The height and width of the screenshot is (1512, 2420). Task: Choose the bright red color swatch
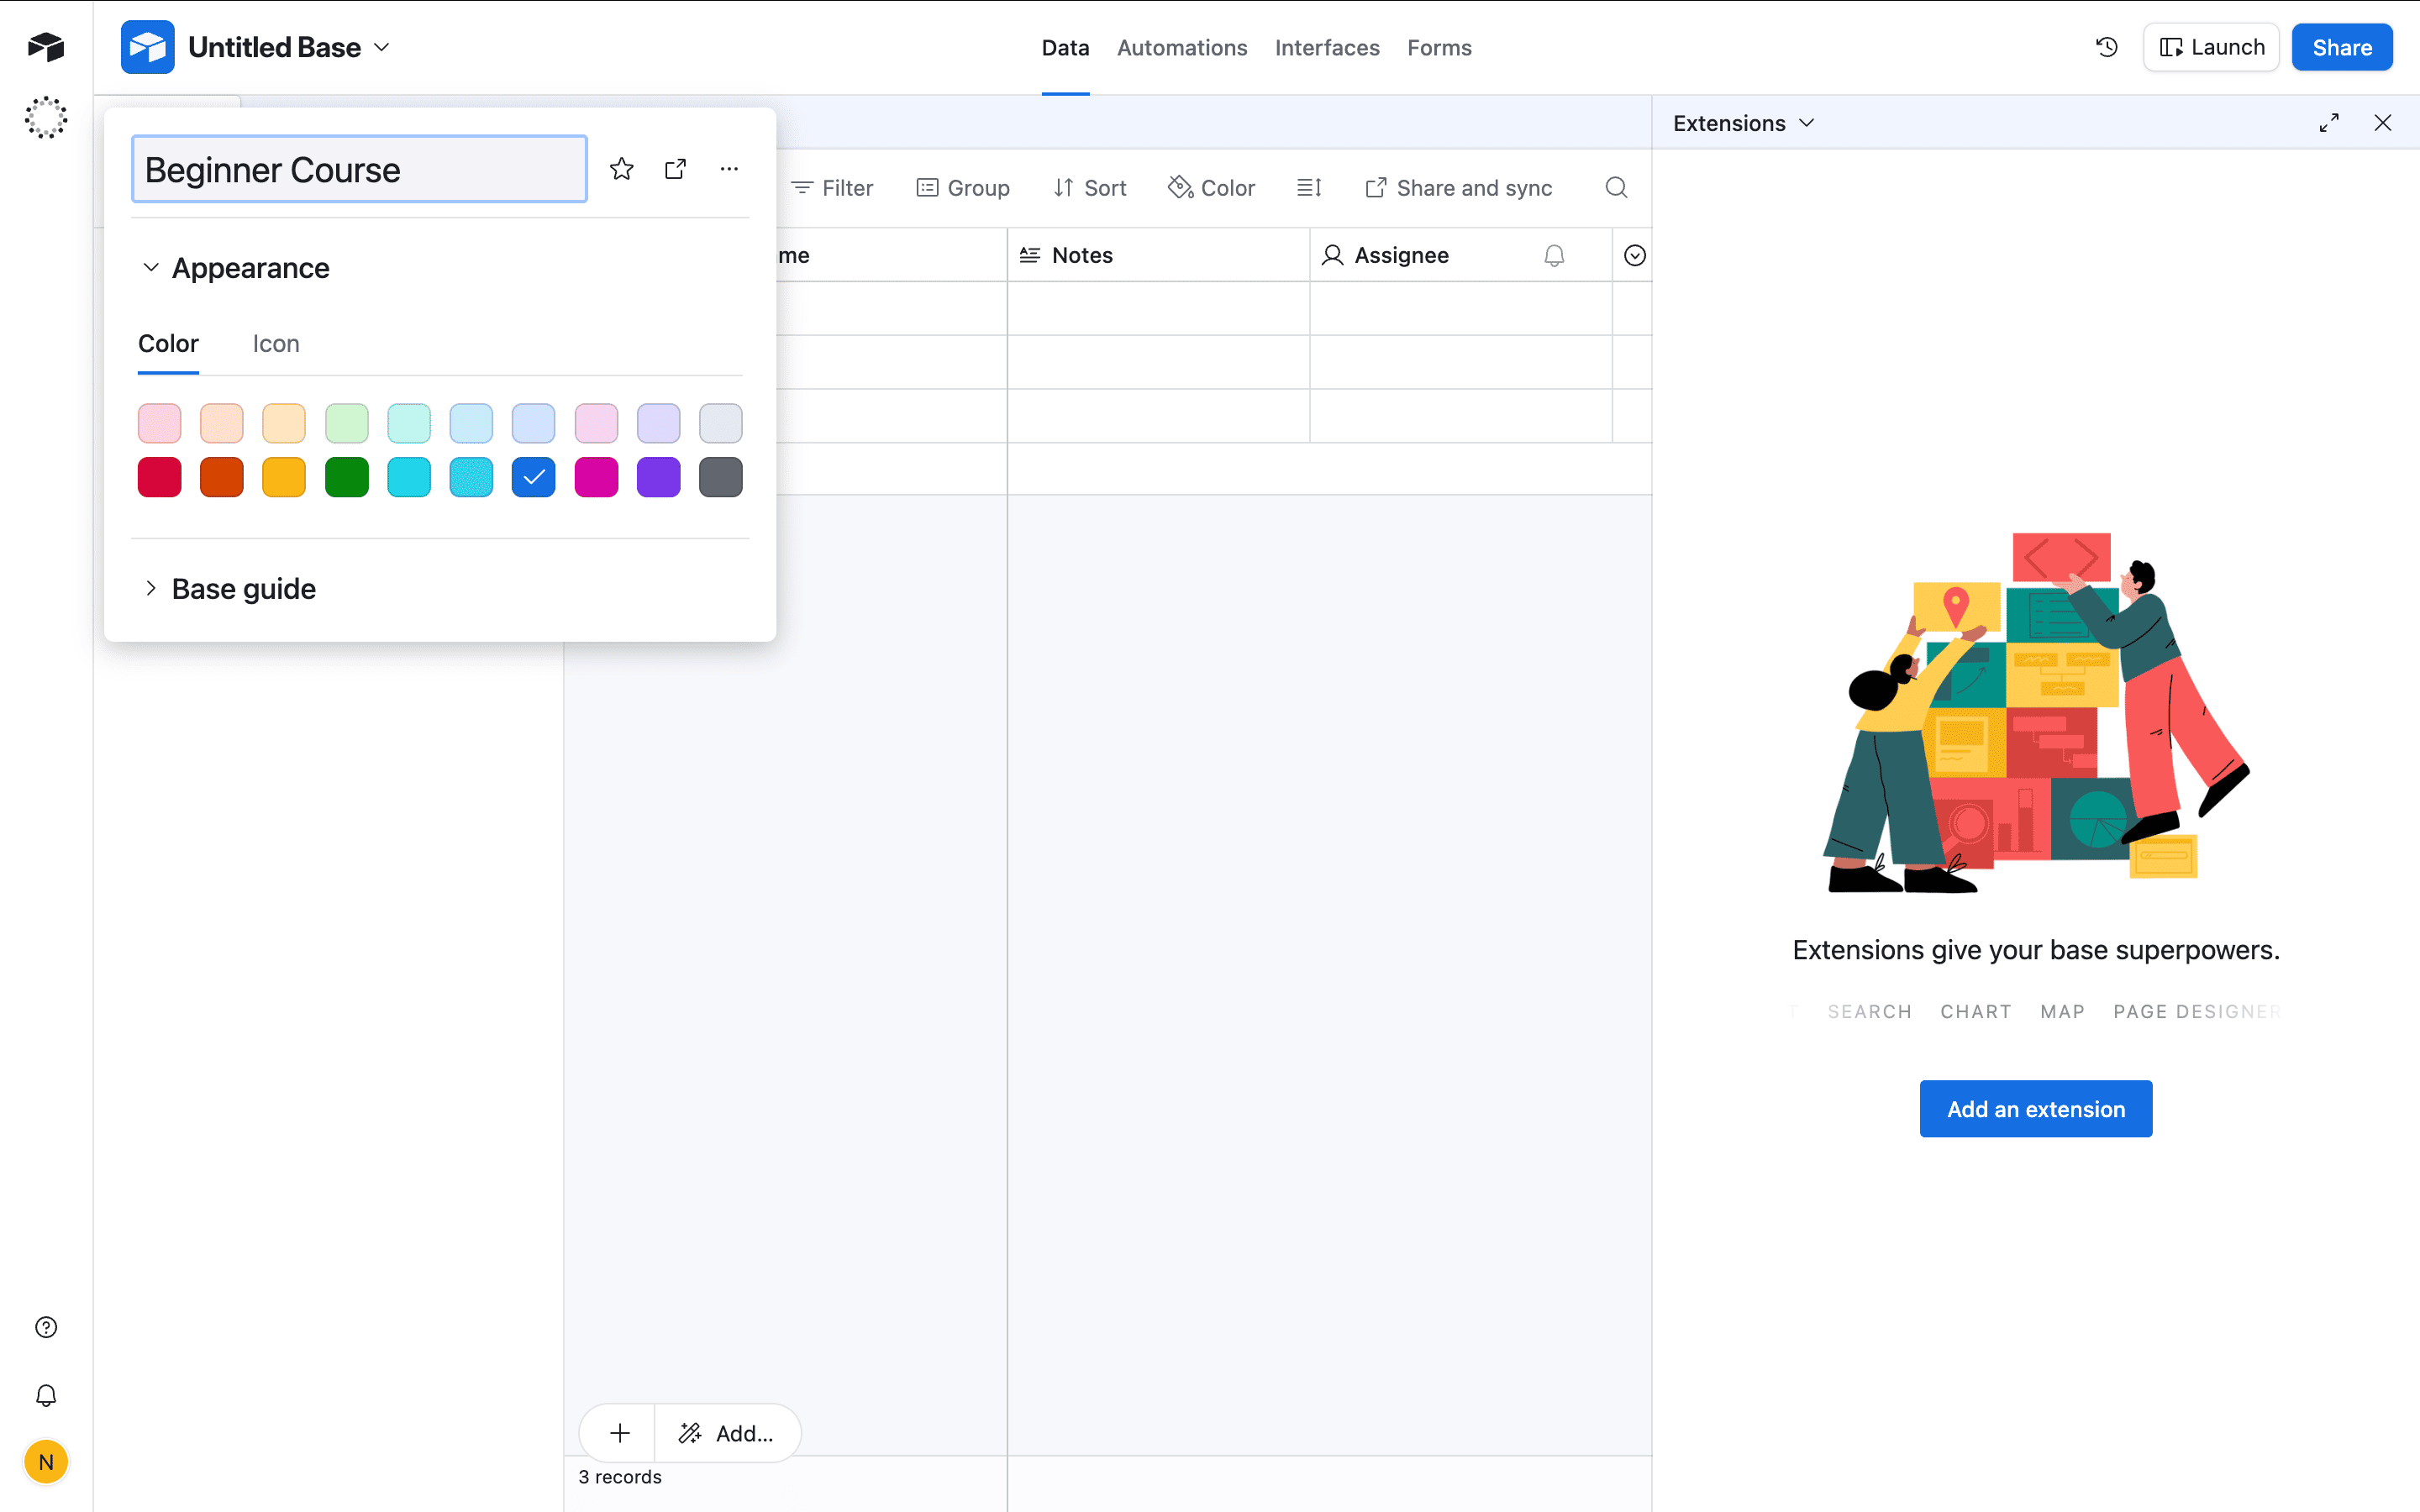pyautogui.click(x=159, y=477)
